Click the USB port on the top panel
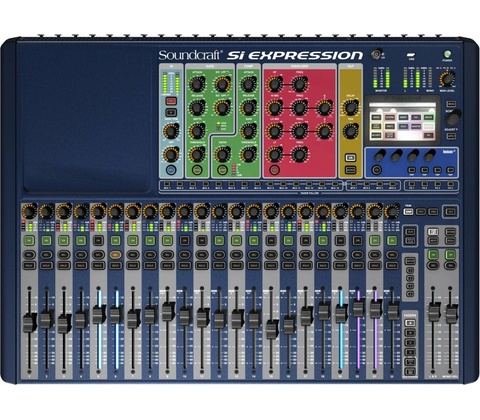This screenshot has height=420, width=480. 412,55
